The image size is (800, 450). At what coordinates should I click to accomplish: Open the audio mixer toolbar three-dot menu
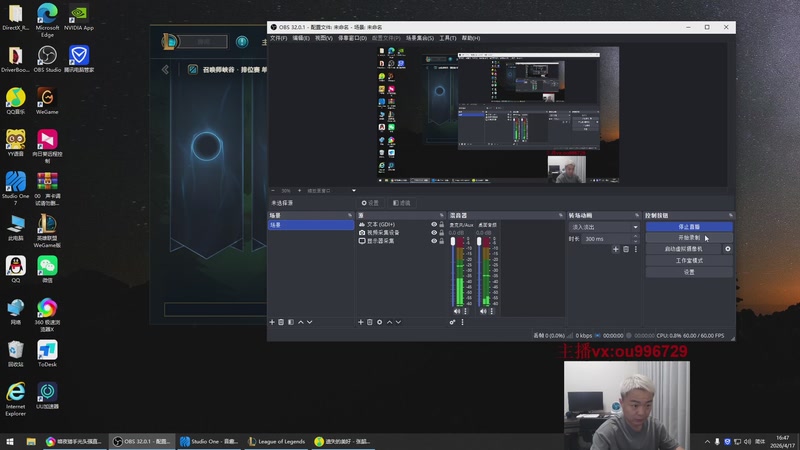click(x=463, y=322)
